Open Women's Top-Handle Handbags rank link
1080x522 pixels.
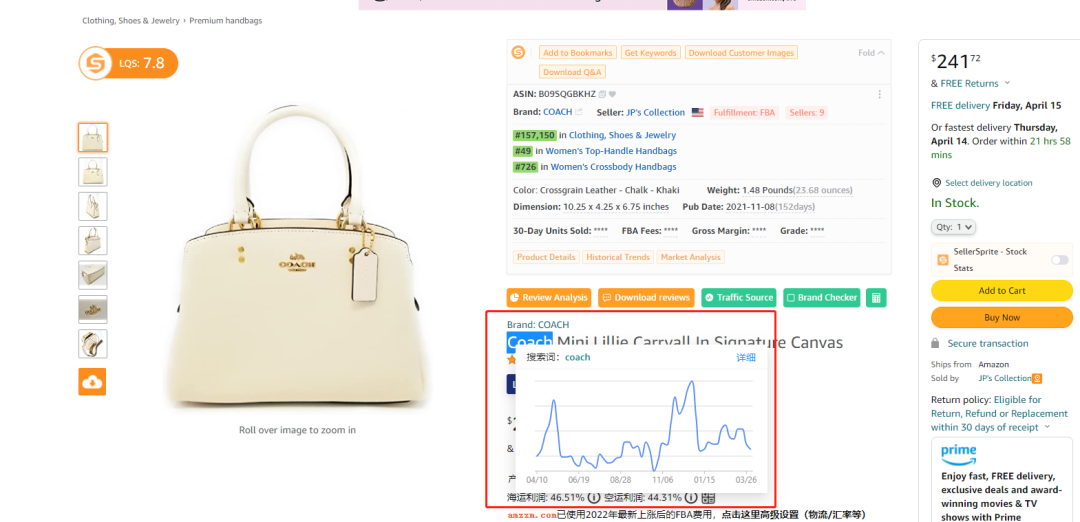(x=611, y=151)
